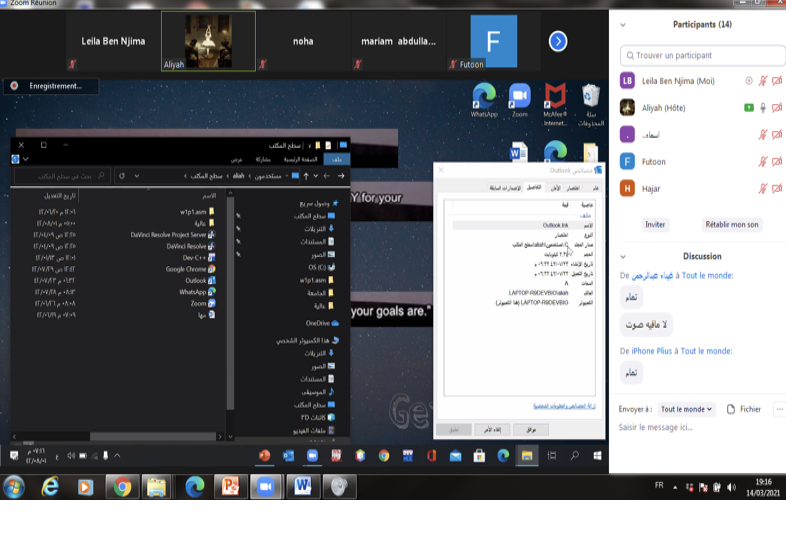786x537 pixels.
Task: Click the 'Rétablir mon son' button
Action: click(731, 225)
